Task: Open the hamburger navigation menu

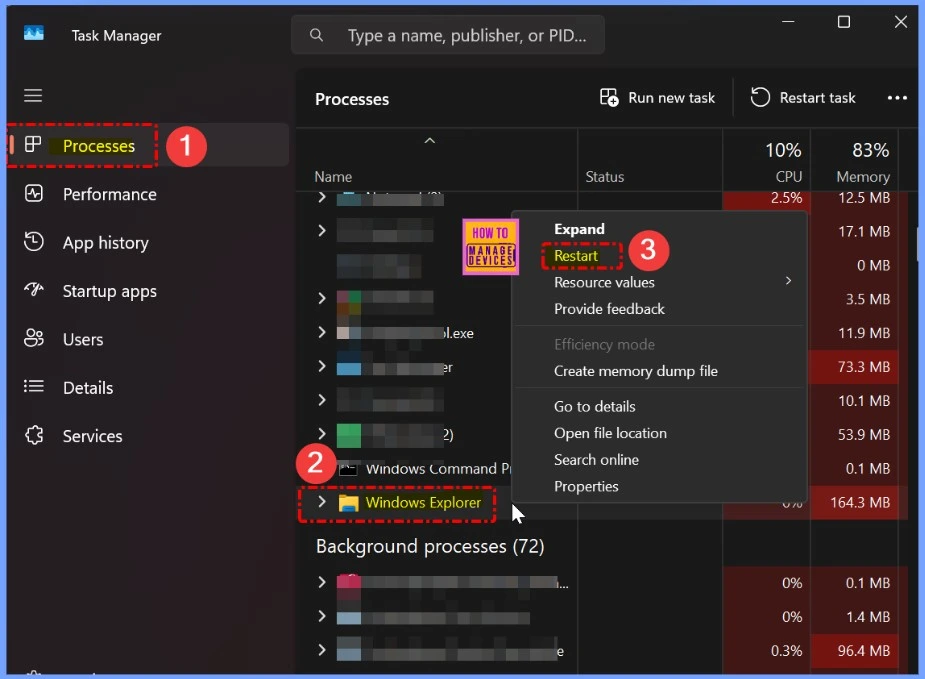Action: click(x=33, y=95)
